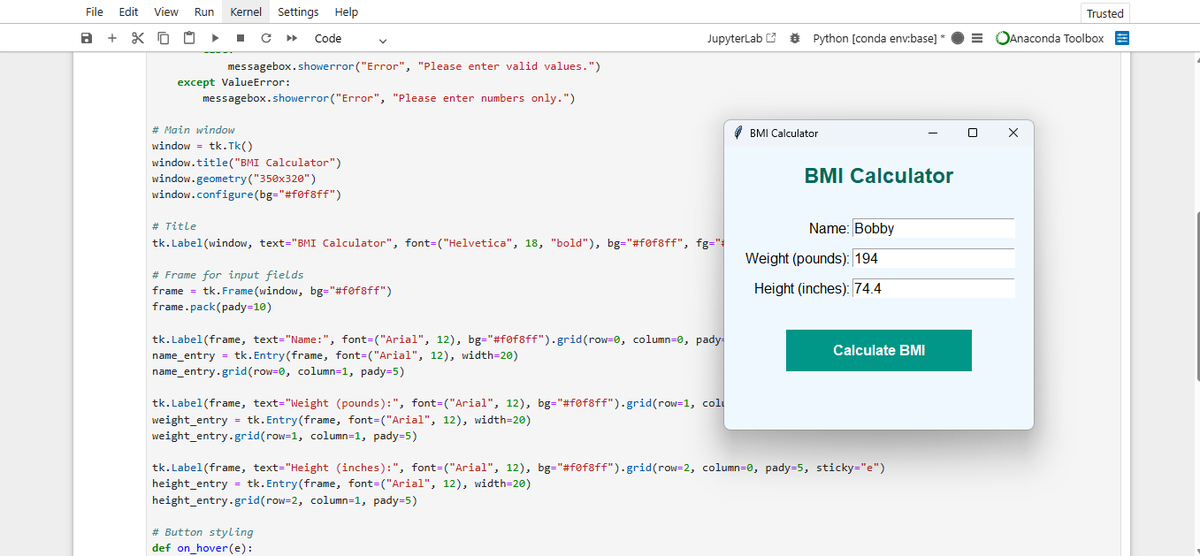1200x556 pixels.
Task: Click the 'Weight (pounds):' label in app
Action: point(798,259)
